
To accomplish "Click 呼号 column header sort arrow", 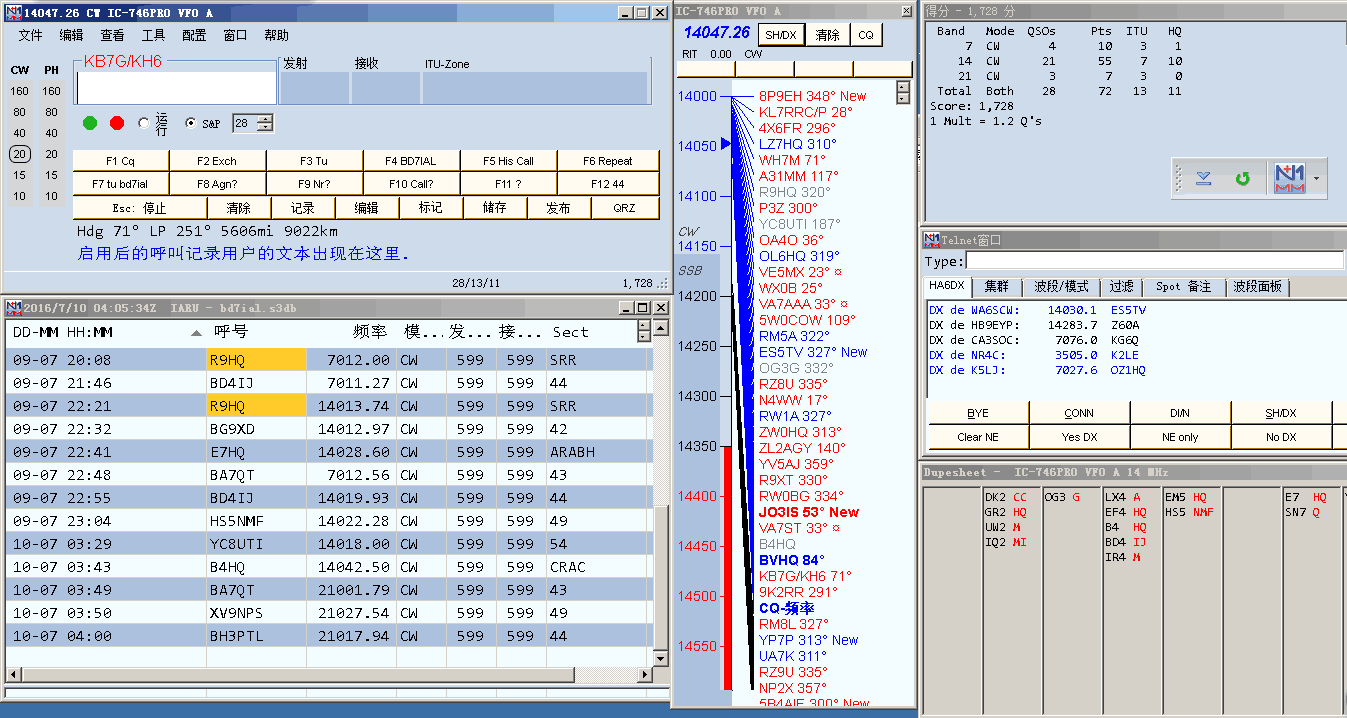I will [x=196, y=332].
